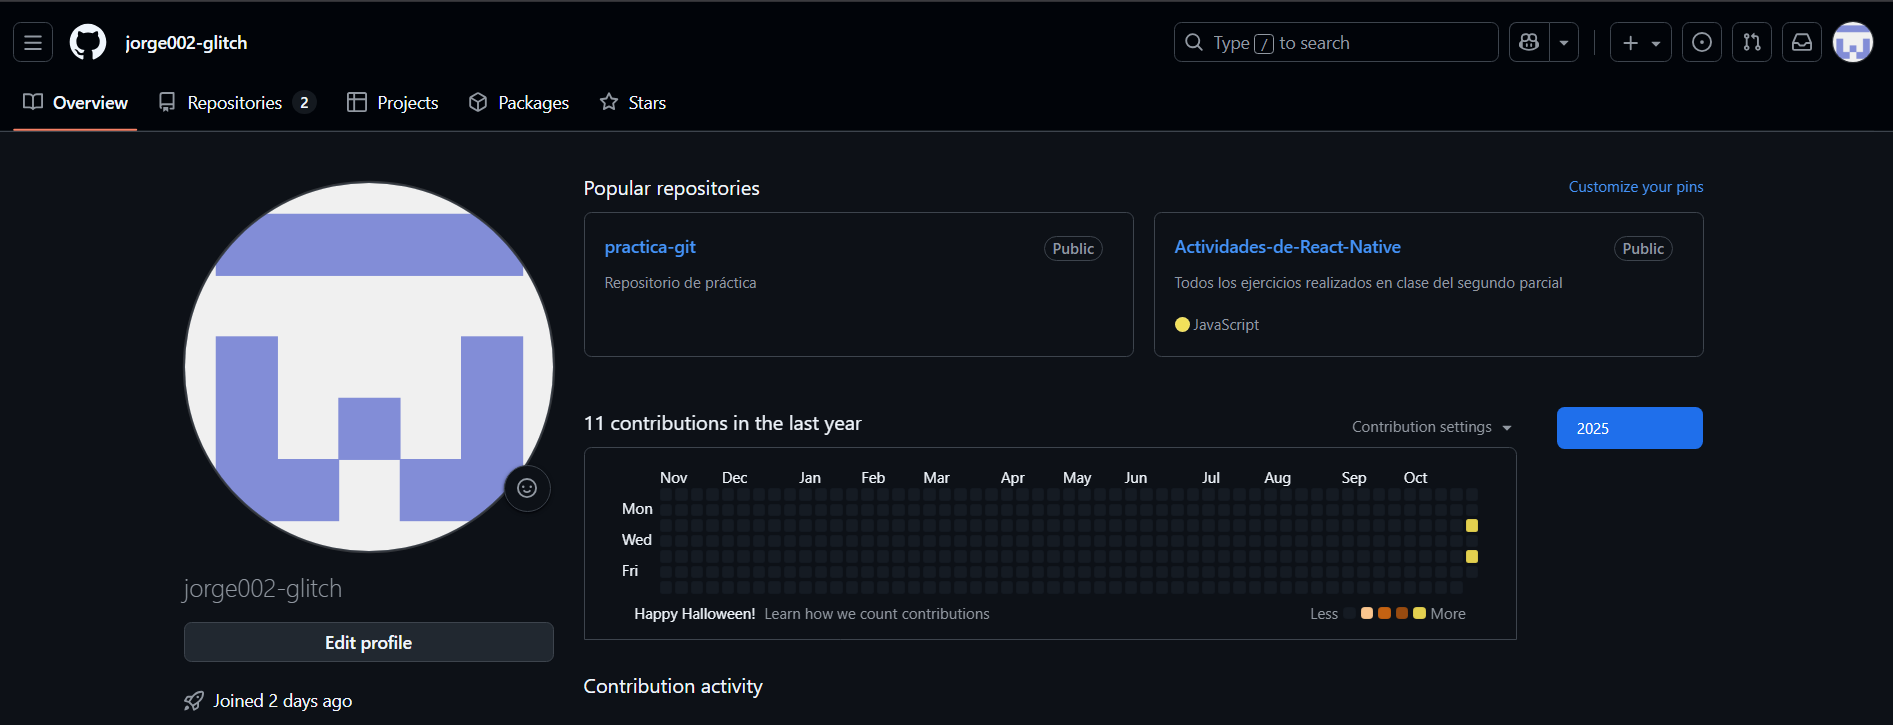1893x725 pixels.
Task: Click the yellow contribution square on Tuesday
Action: (1472, 526)
